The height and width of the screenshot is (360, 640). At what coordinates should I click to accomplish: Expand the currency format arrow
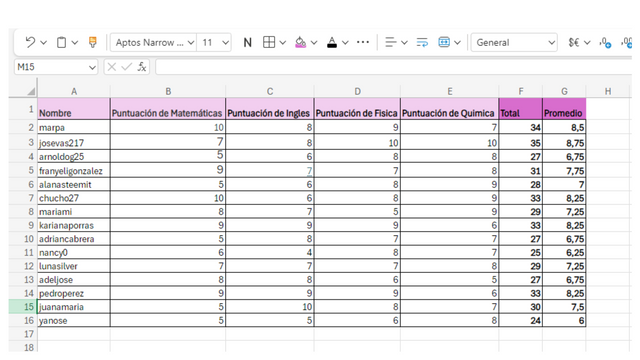click(x=587, y=42)
